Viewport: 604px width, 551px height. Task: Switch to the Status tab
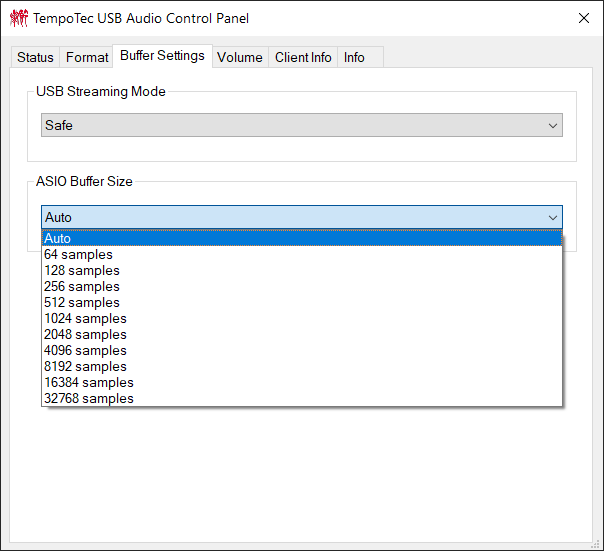(x=36, y=58)
